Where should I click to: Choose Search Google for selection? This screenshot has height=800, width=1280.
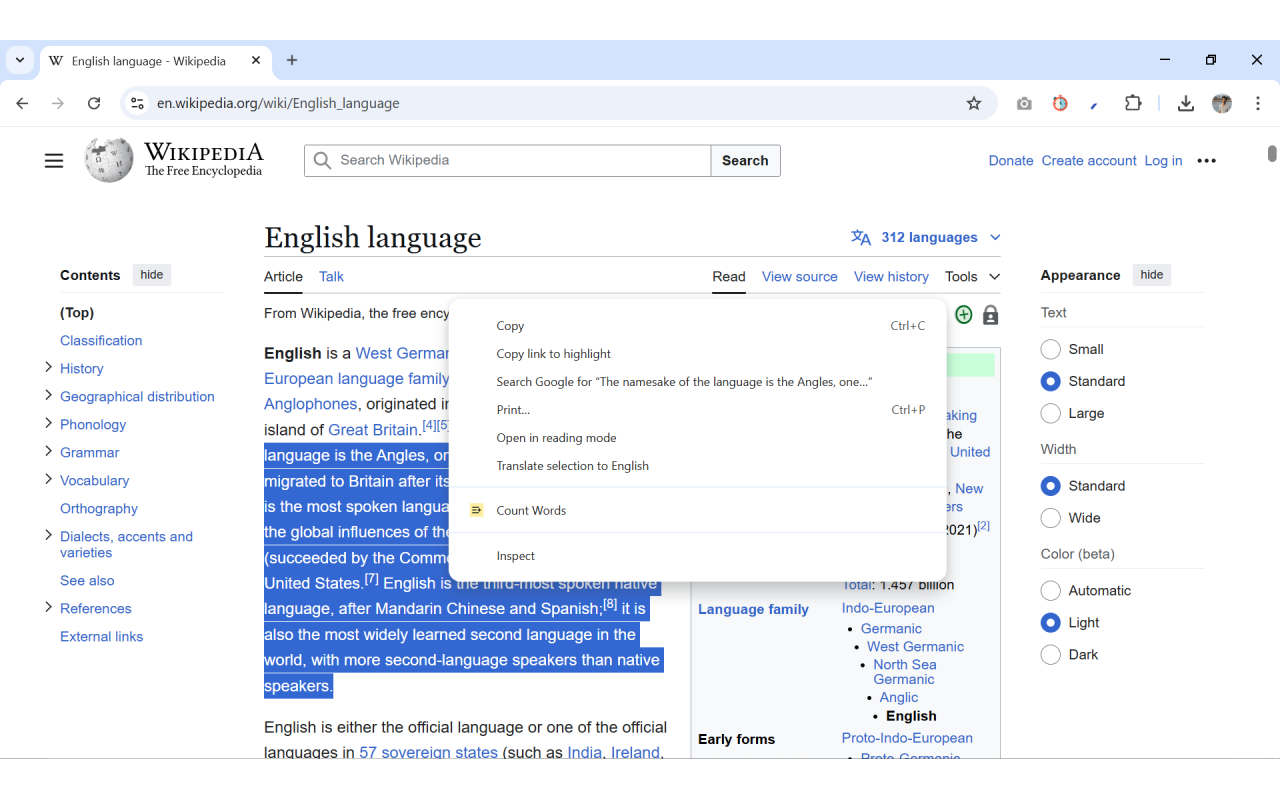(698, 382)
